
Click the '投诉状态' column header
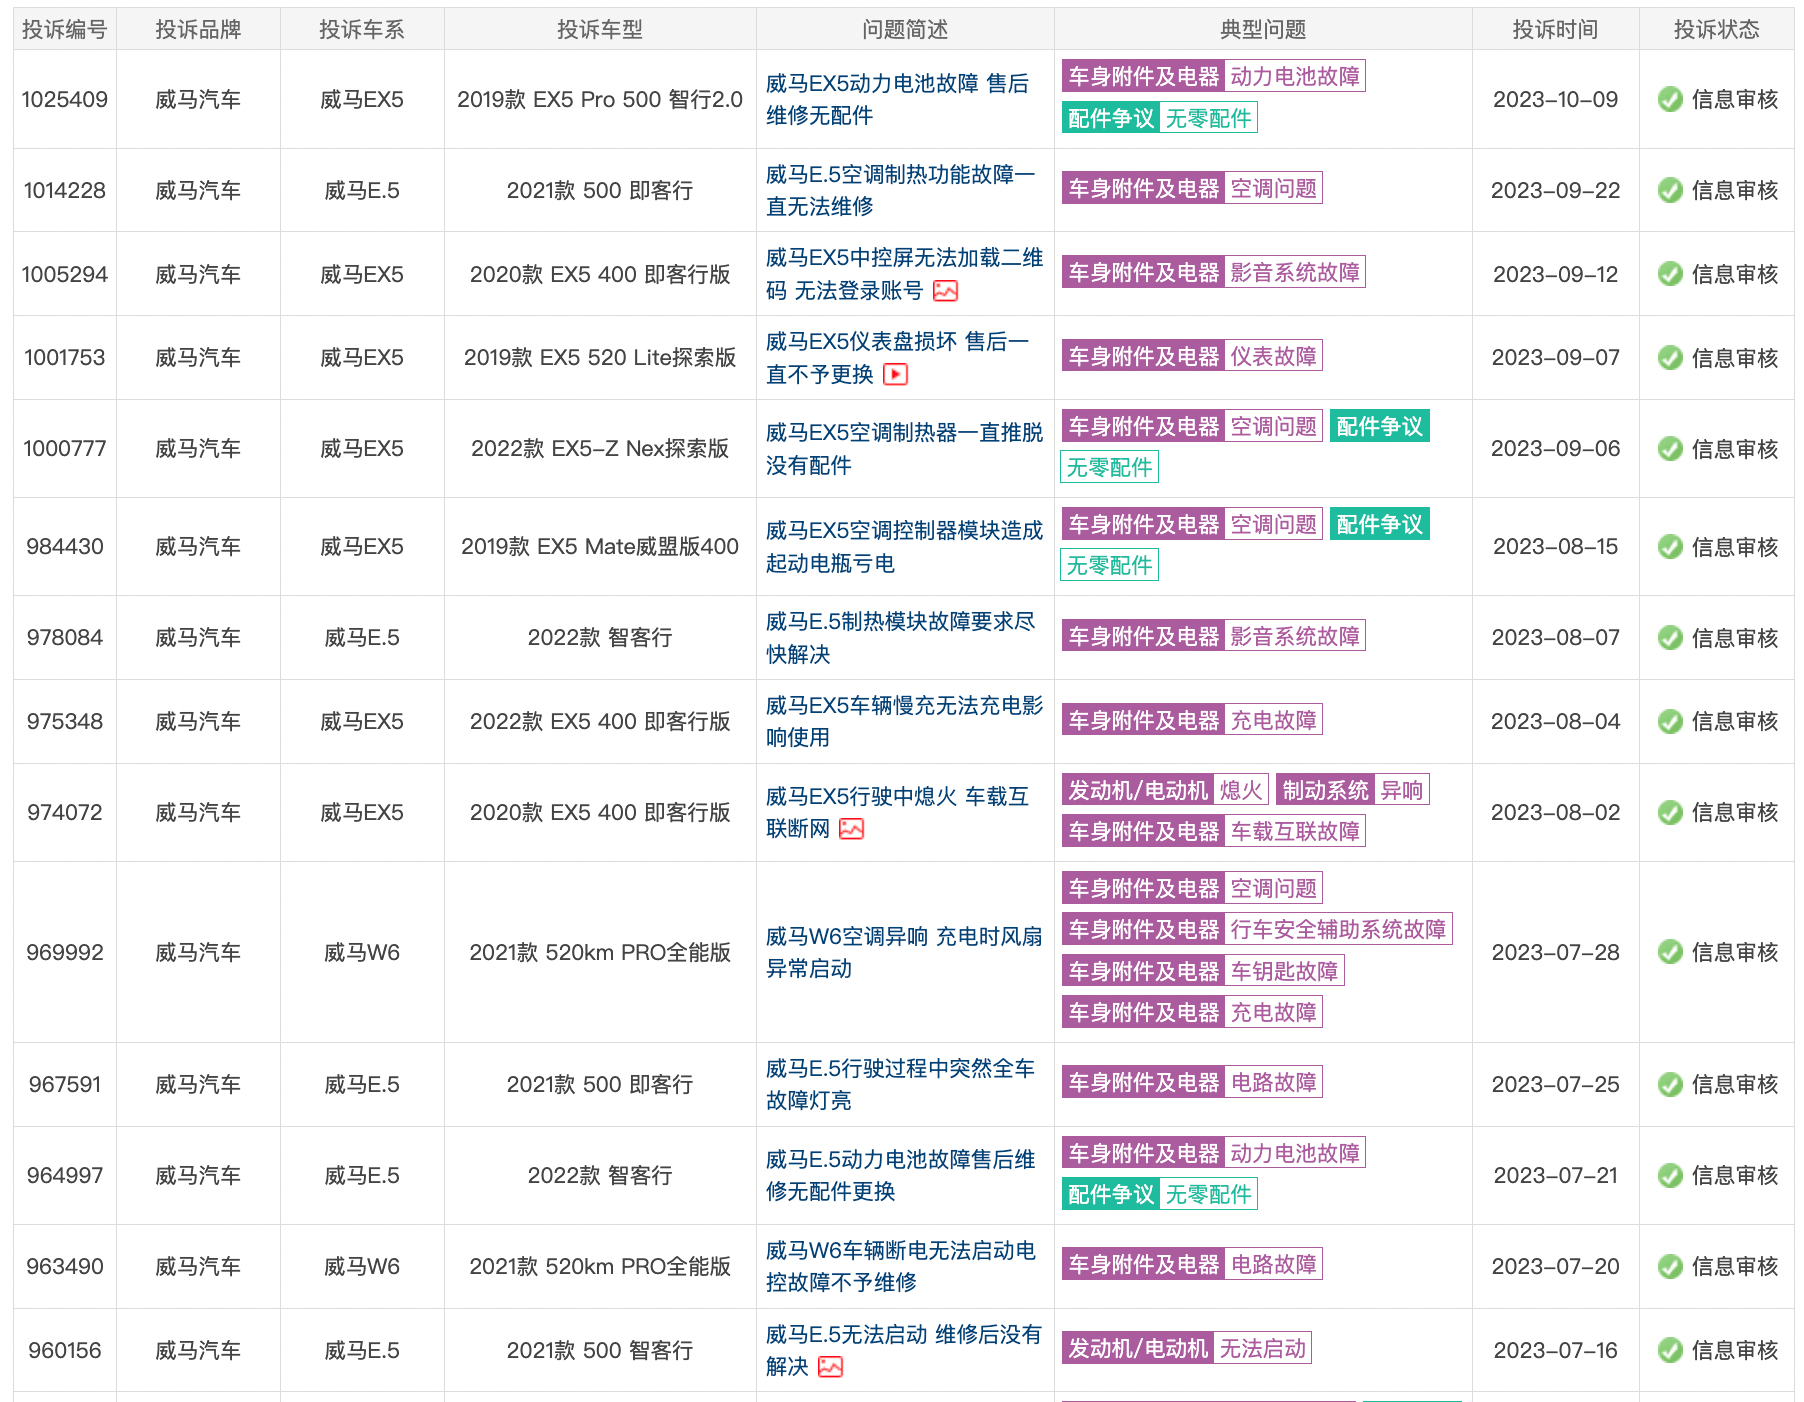(1716, 30)
